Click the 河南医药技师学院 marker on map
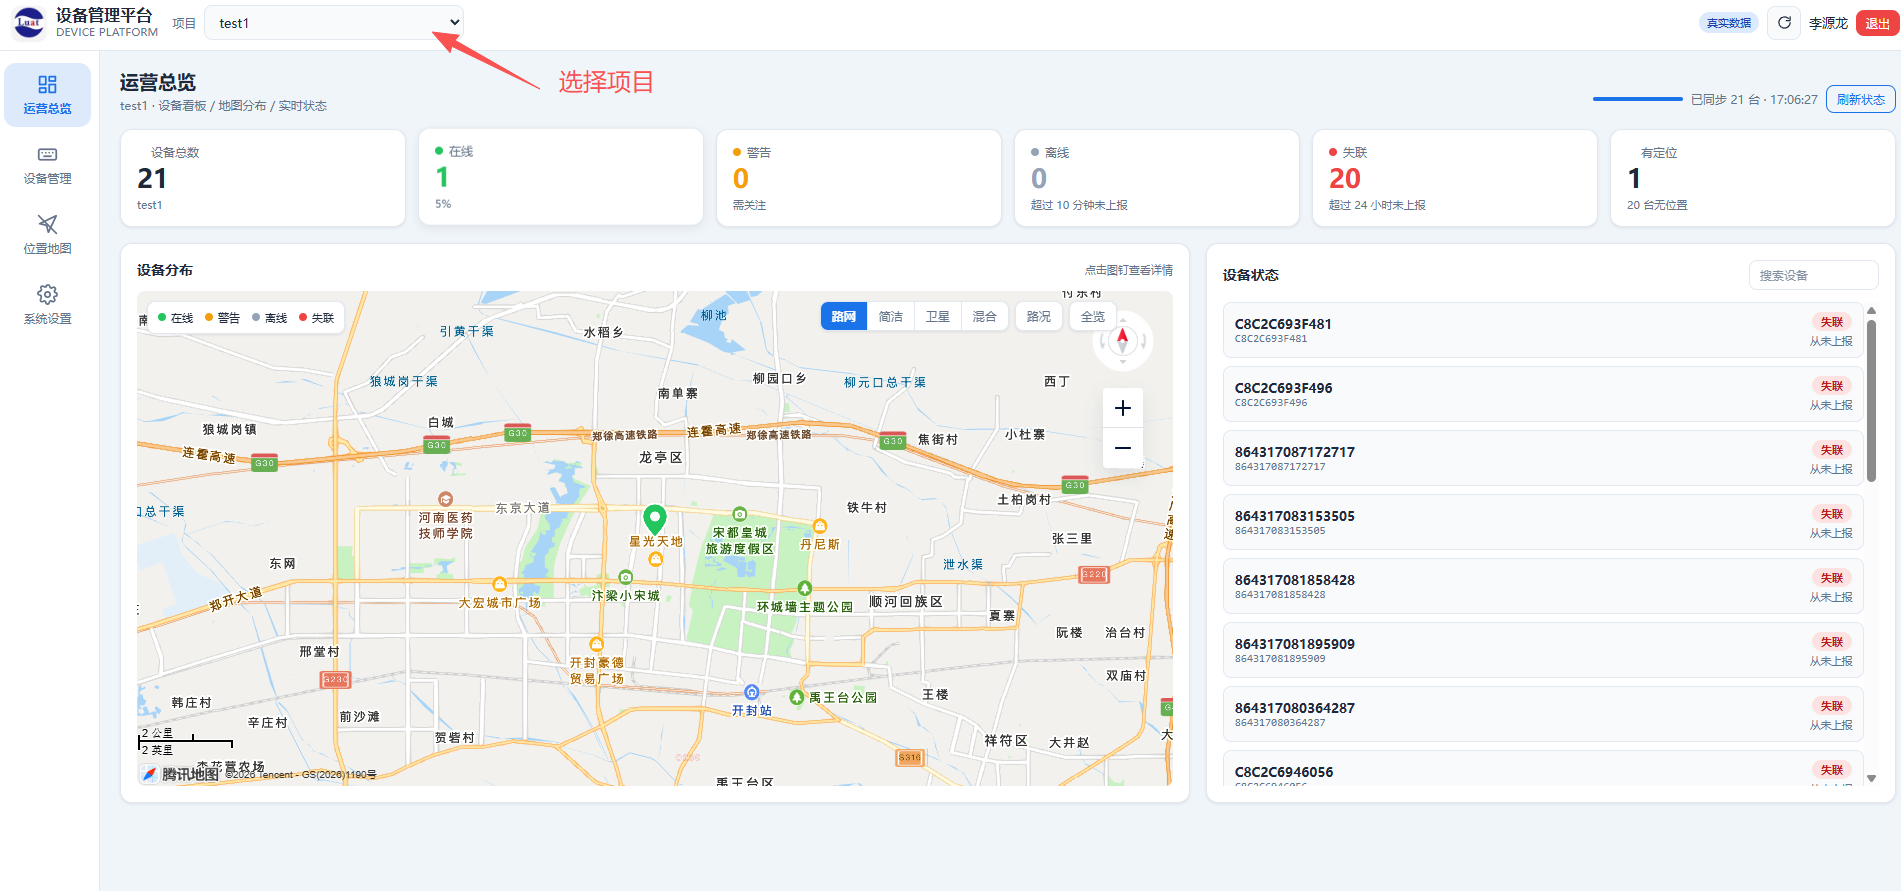 click(446, 499)
